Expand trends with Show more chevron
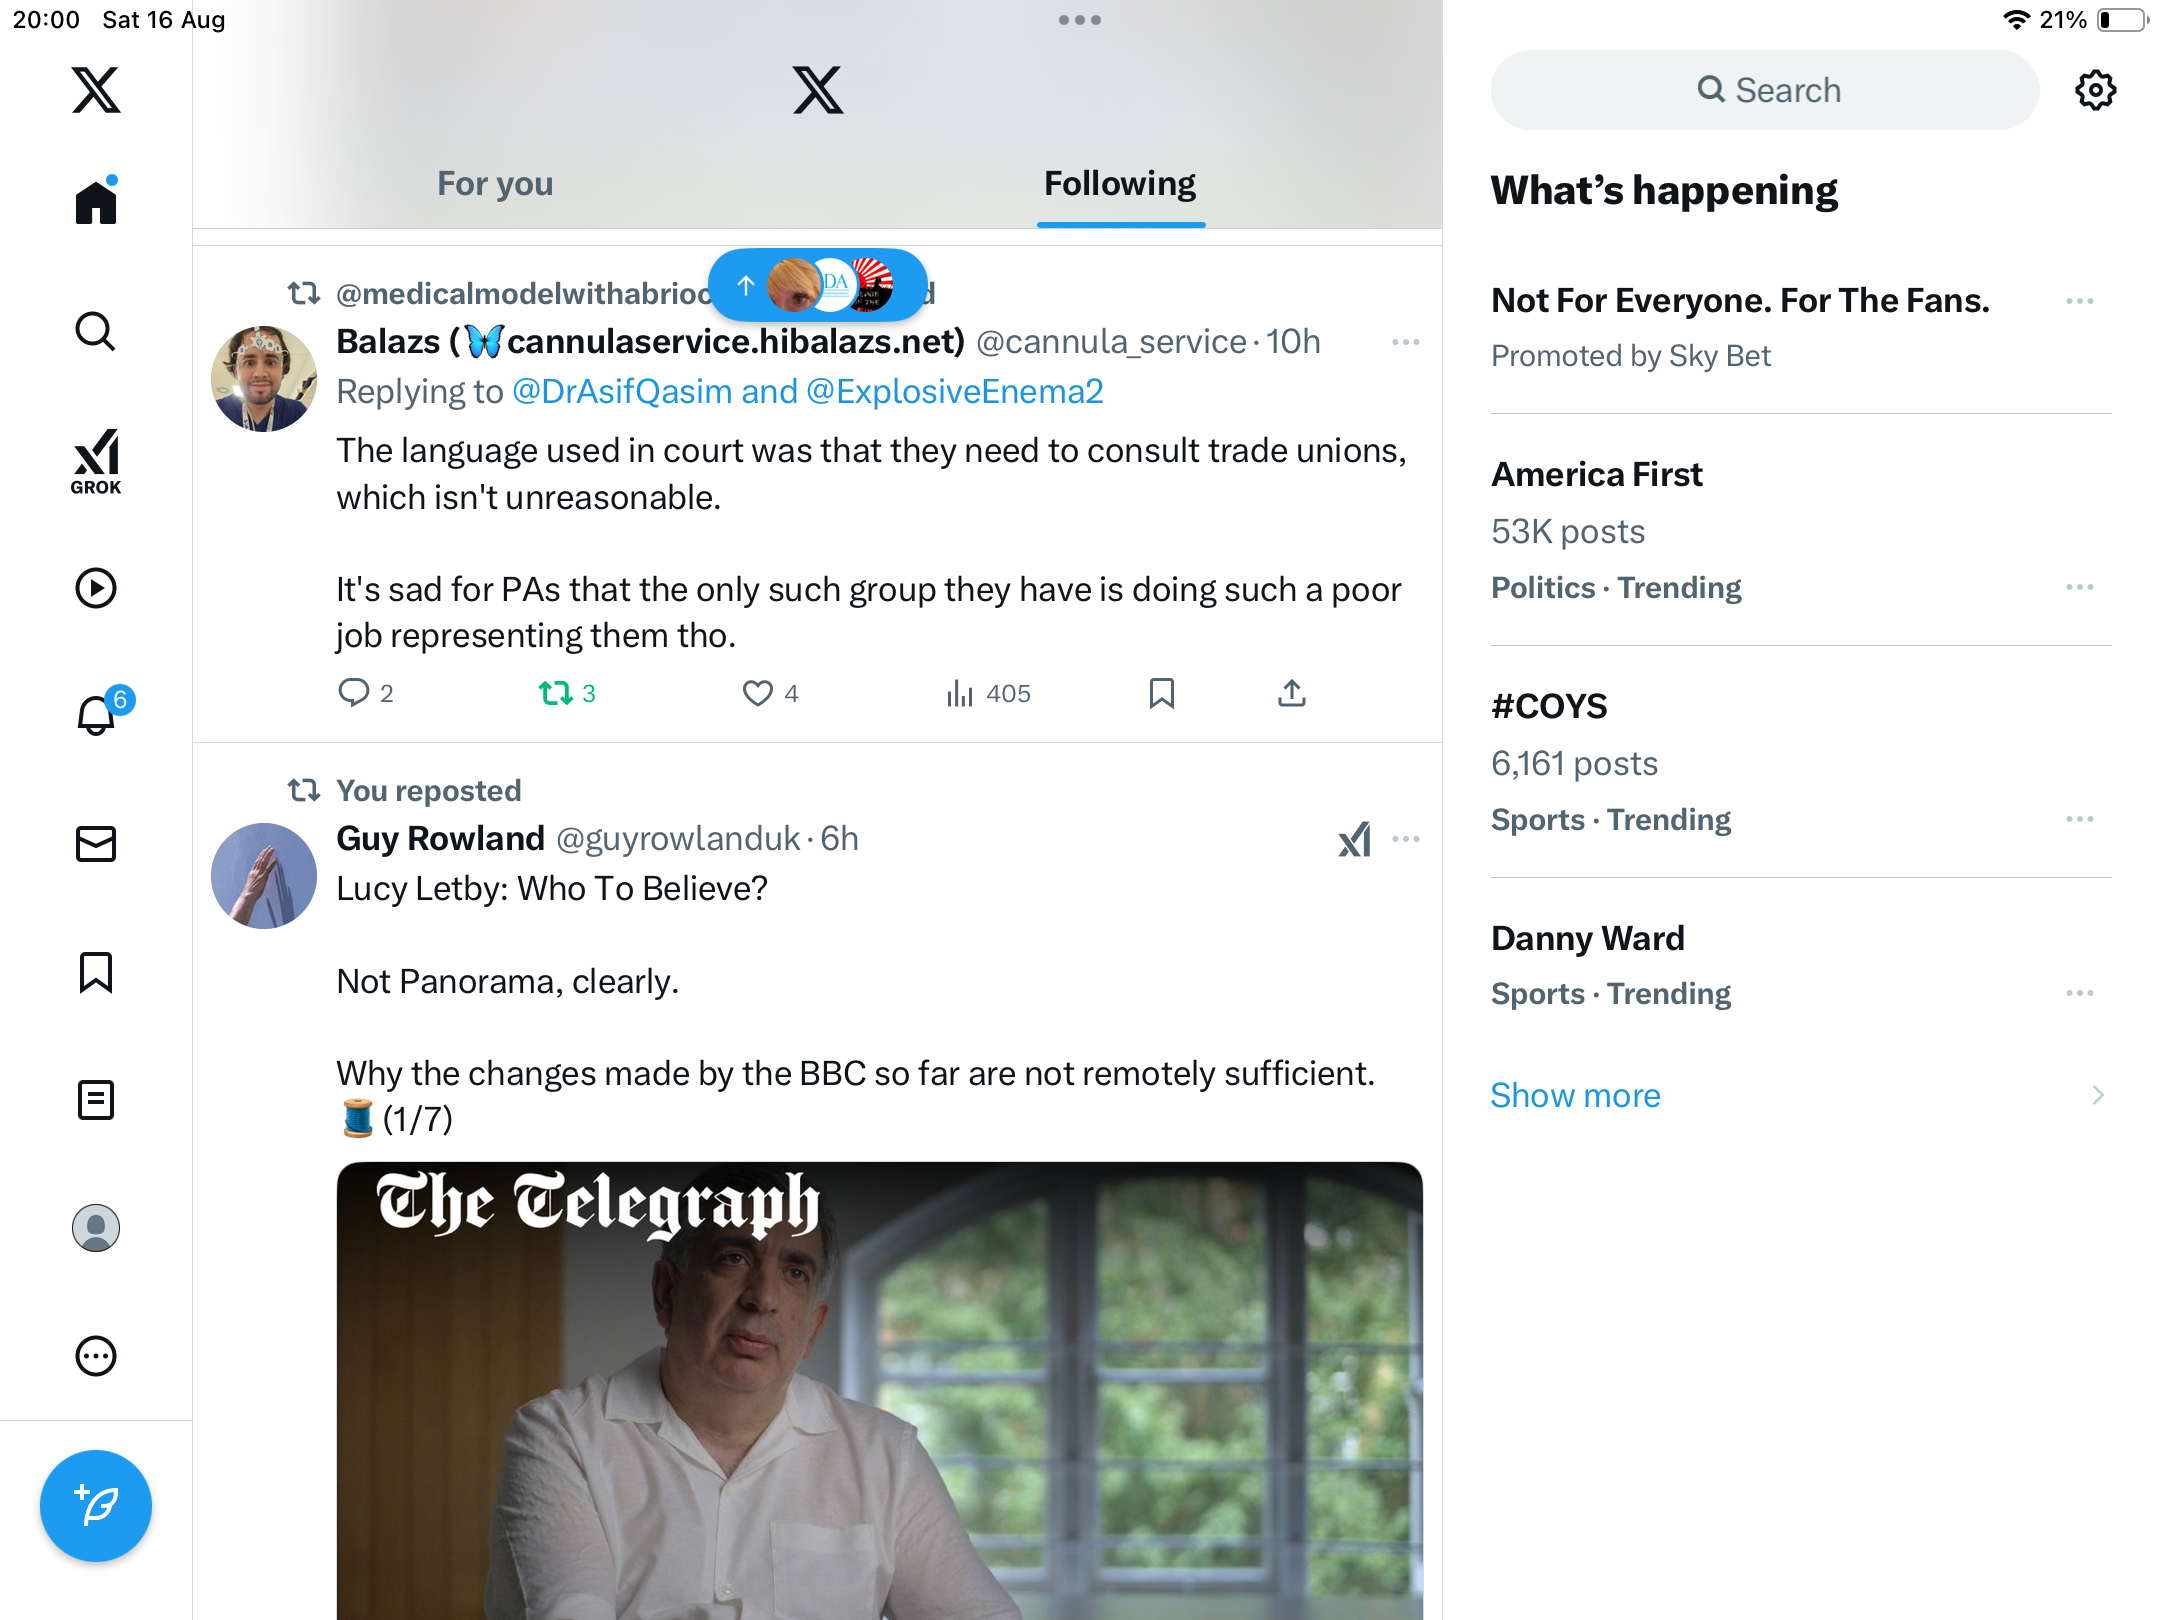This screenshot has height=1620, width=2160. click(x=2097, y=1095)
